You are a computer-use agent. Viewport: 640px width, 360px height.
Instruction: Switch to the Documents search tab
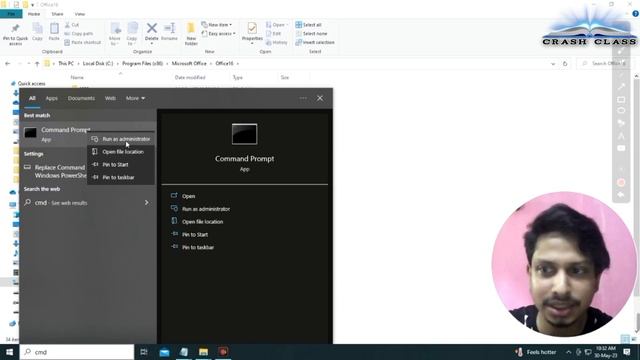[x=81, y=98]
